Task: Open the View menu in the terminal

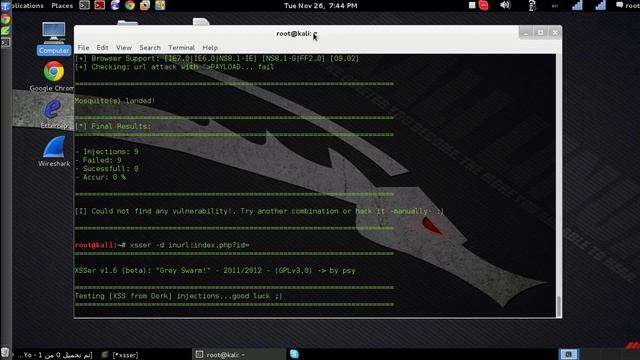Action: (124, 48)
